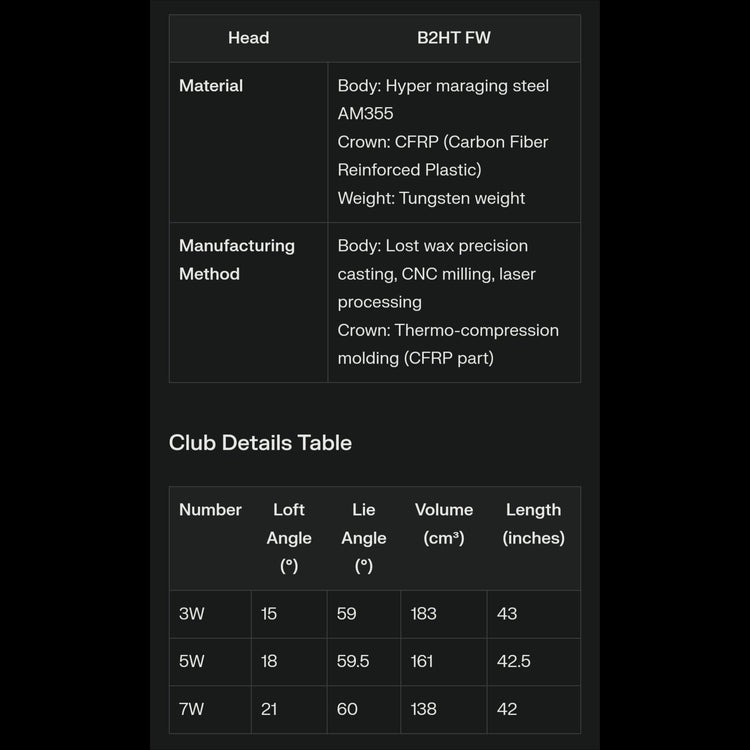Image resolution: width=750 pixels, height=750 pixels.
Task: Click the "Volume (cm³)" column header
Action: (x=444, y=524)
